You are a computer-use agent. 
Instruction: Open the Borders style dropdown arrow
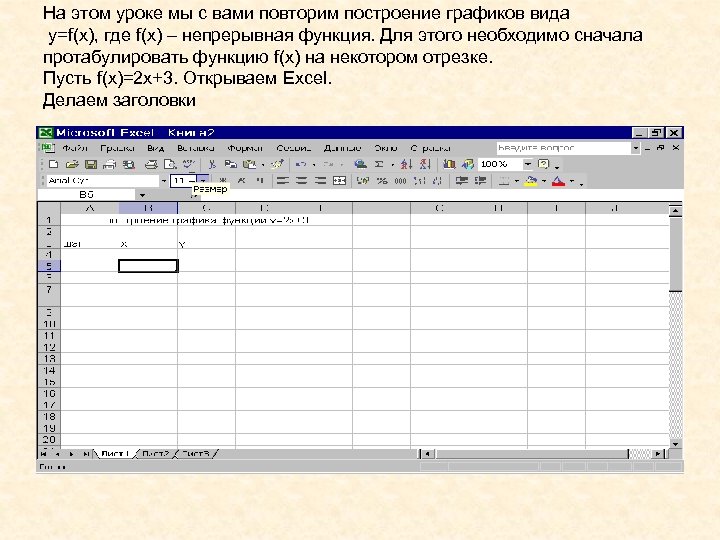[517, 181]
